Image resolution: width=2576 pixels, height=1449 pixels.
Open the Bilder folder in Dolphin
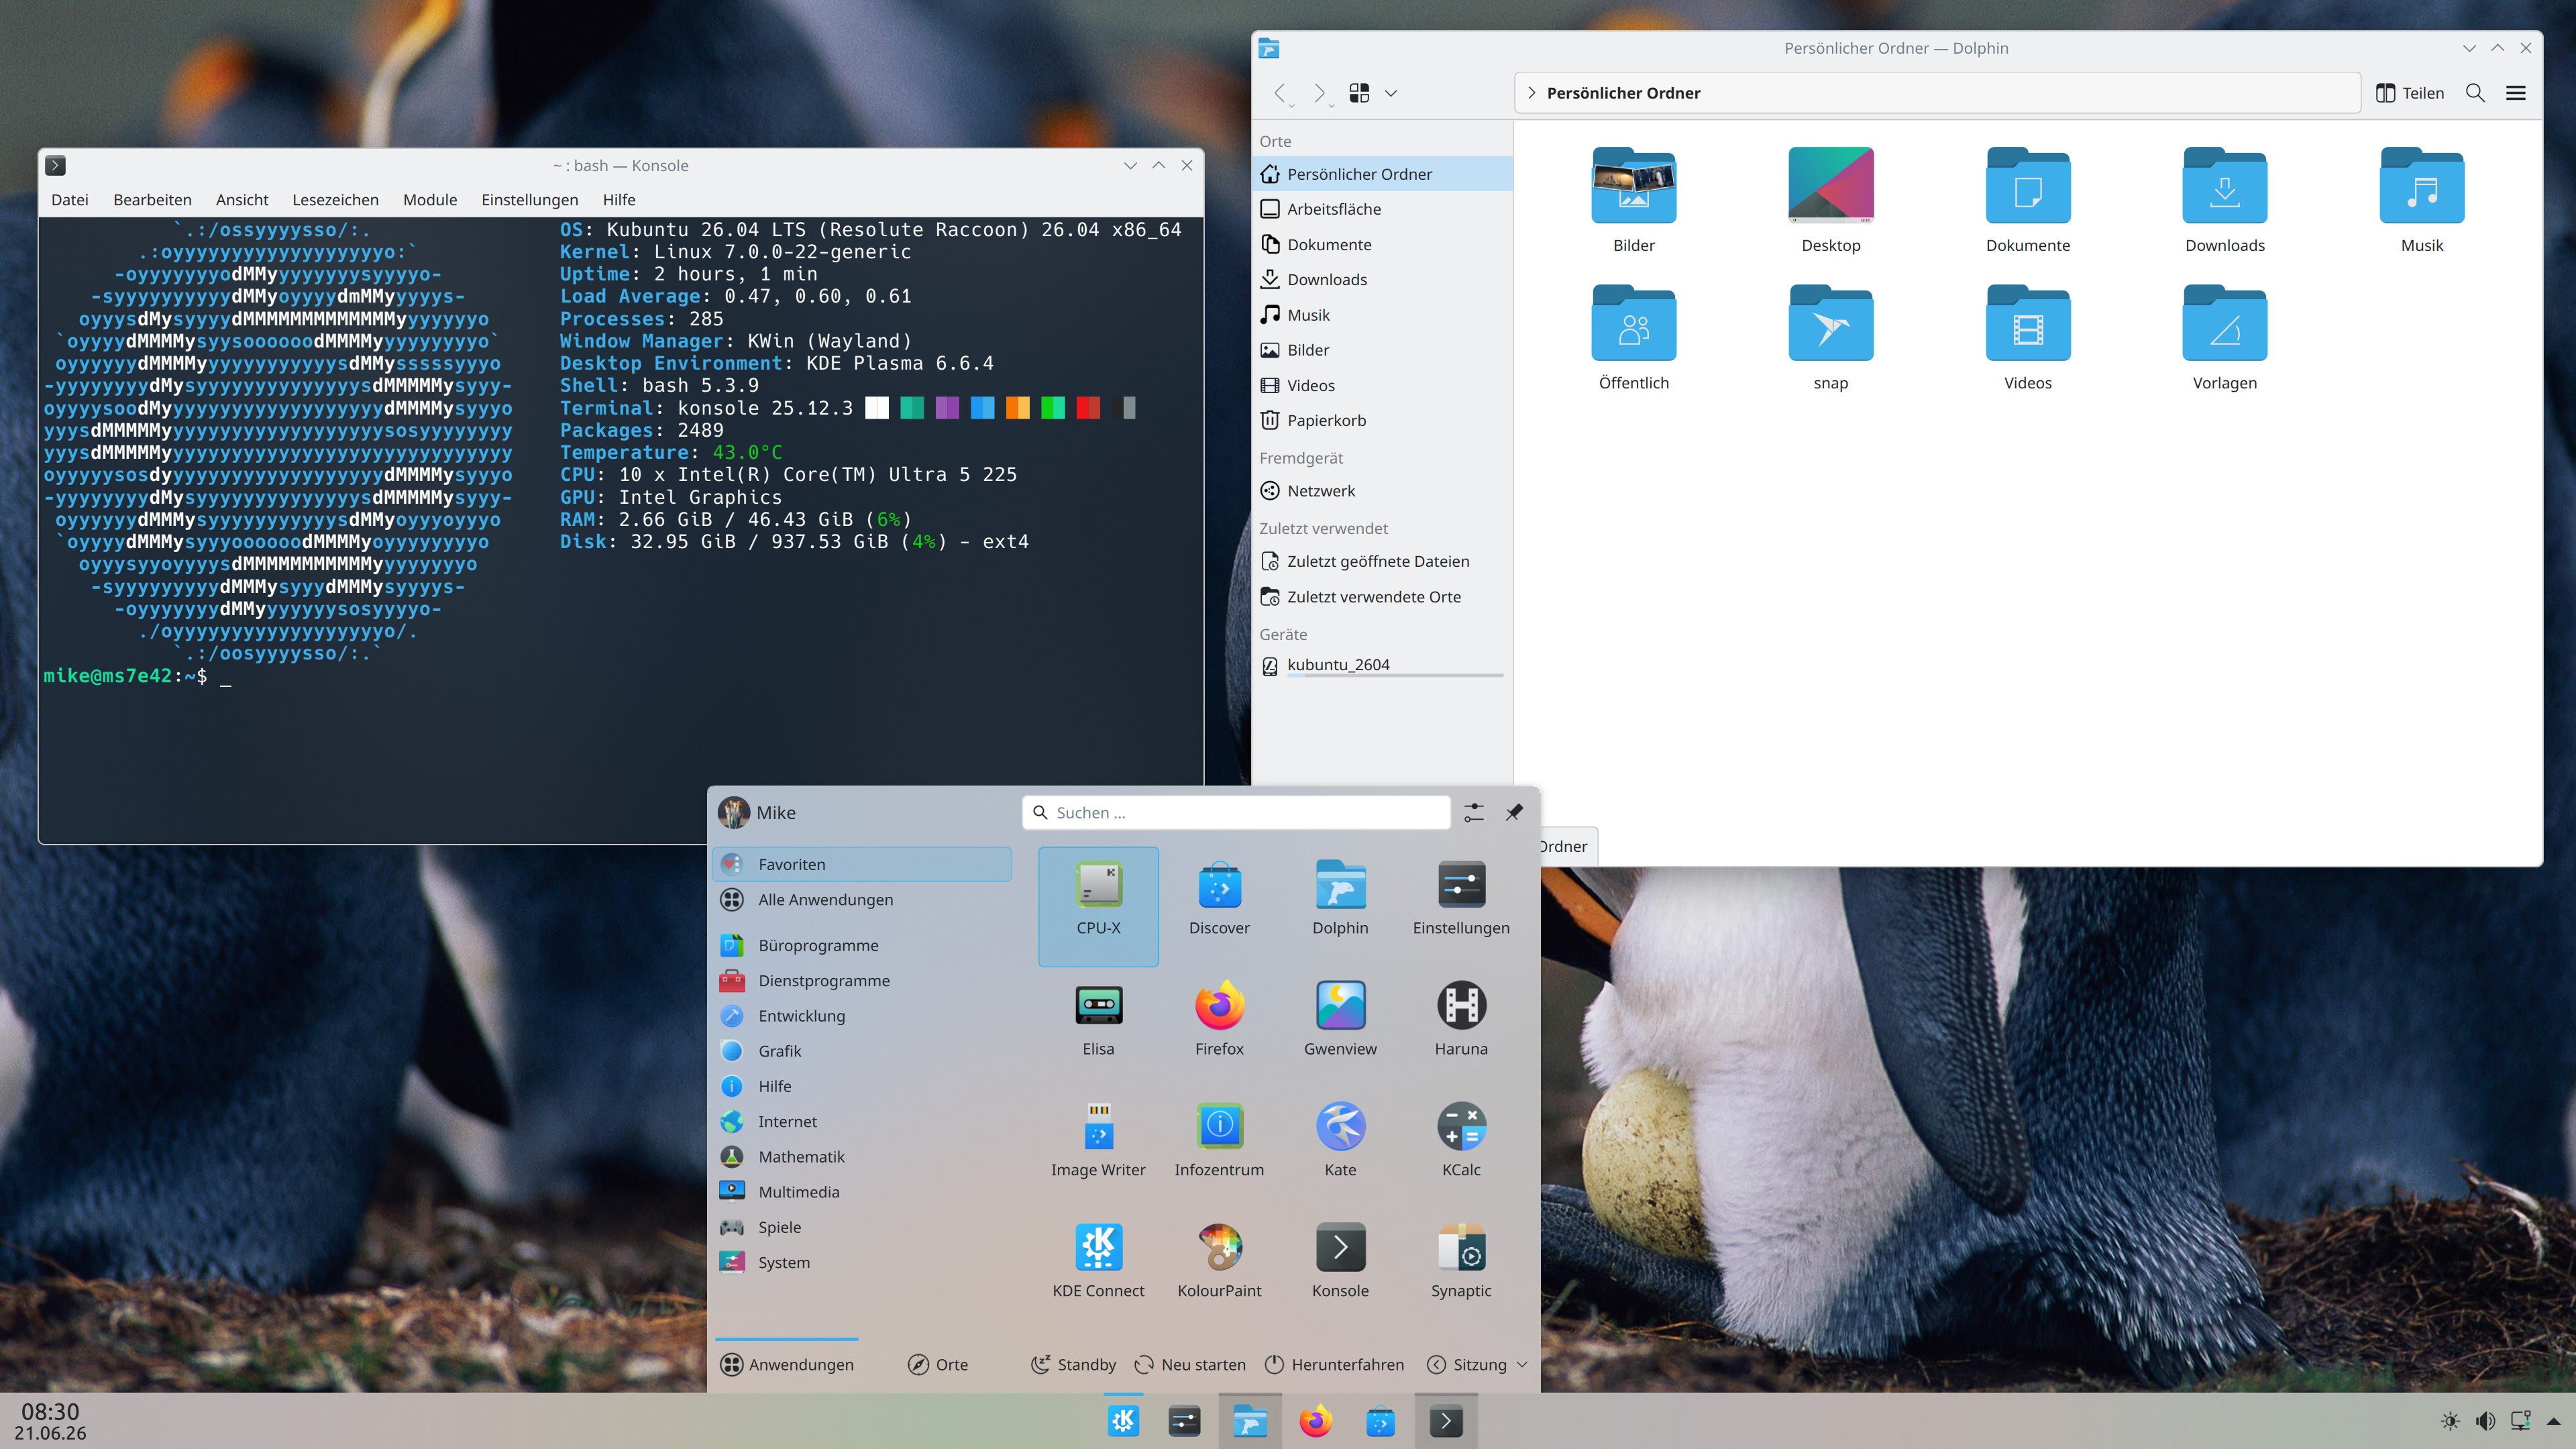(x=1633, y=200)
